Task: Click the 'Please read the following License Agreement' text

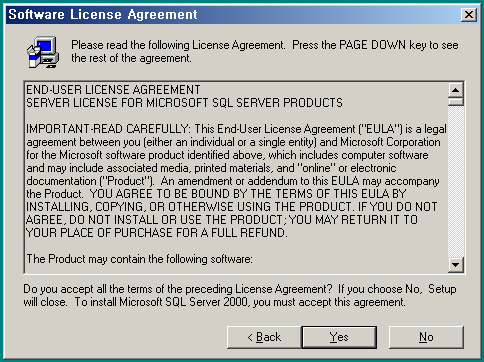Action: [x=178, y=45]
